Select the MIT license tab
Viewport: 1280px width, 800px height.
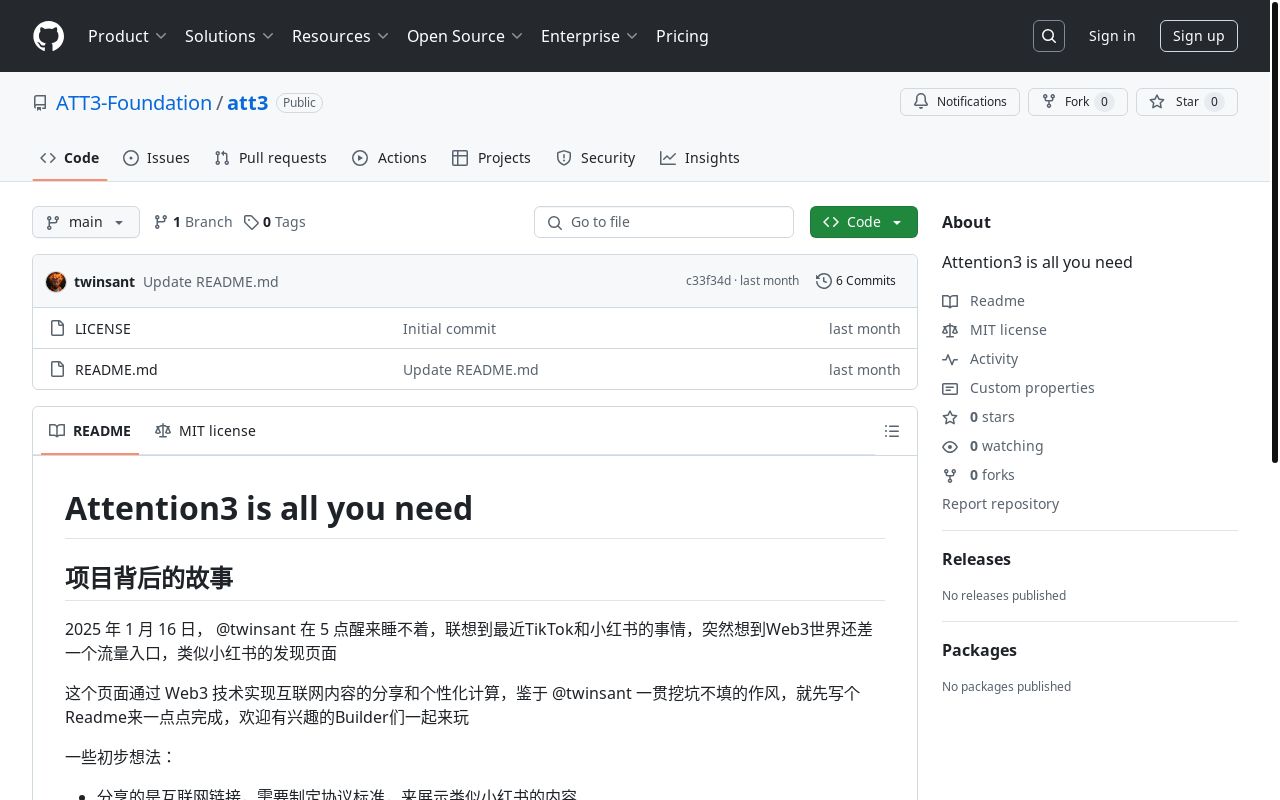click(x=206, y=431)
